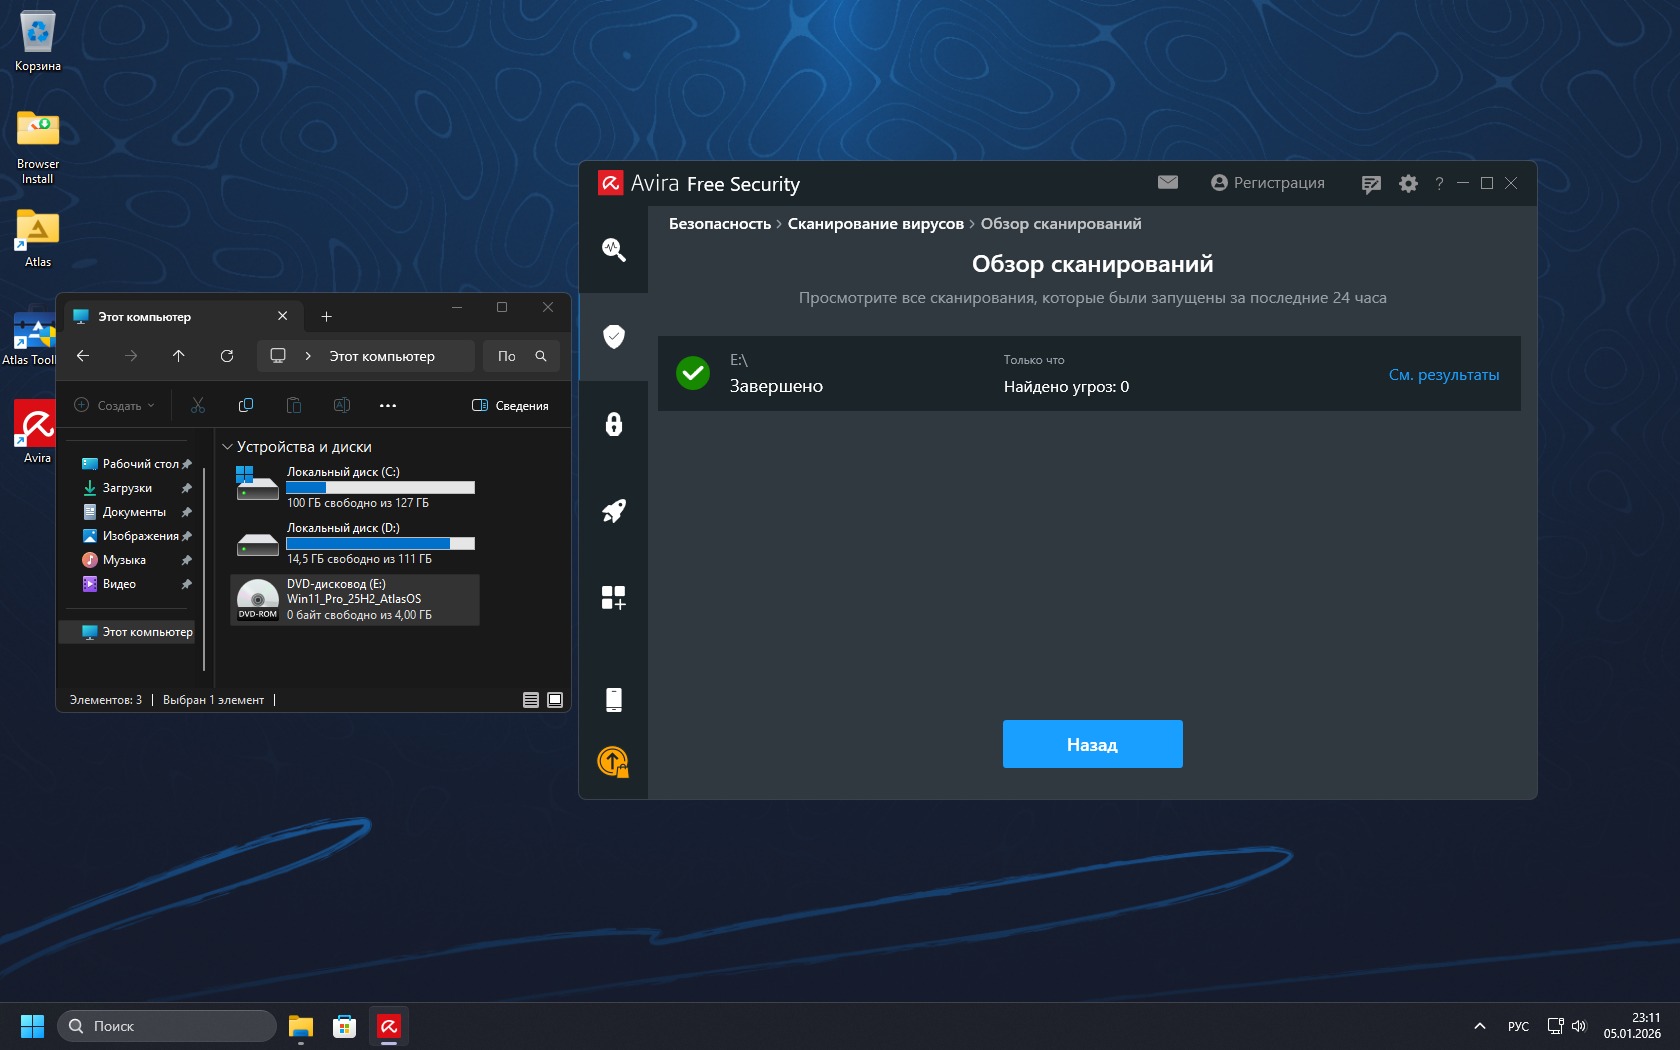Switch Explorer to large icons view
This screenshot has width=1680, height=1050.
pos(555,700)
